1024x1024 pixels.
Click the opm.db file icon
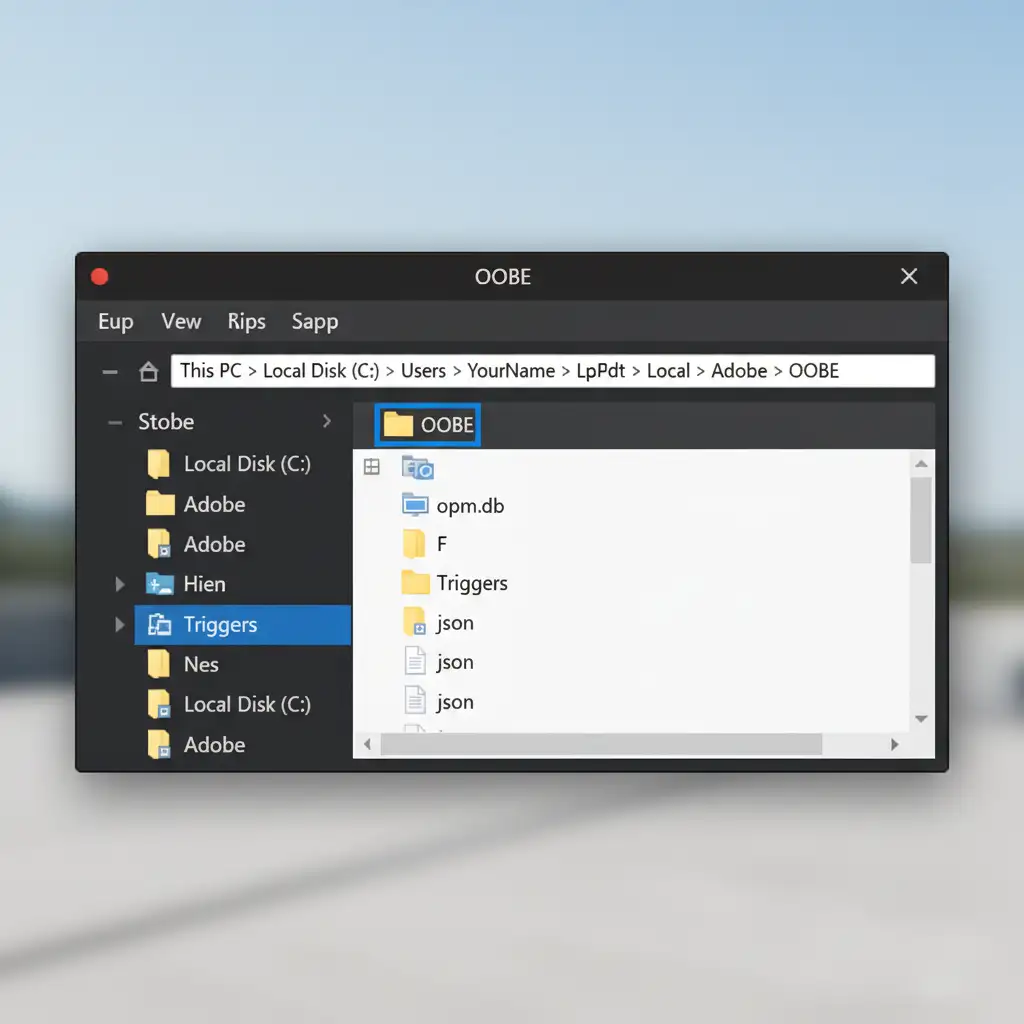coord(414,504)
